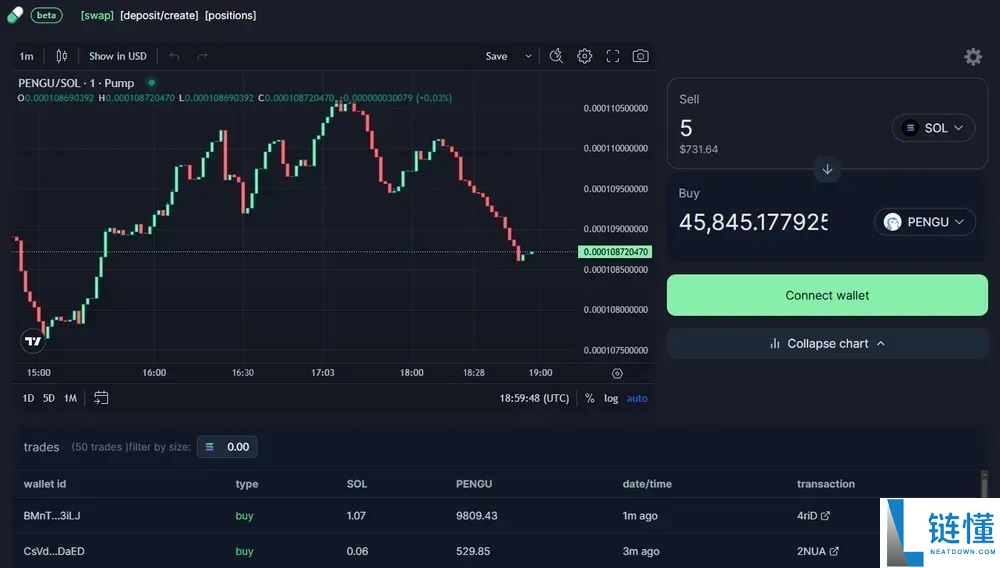
Task: Click the undo arrow in chart toolbar
Action: pyautogui.click(x=174, y=56)
